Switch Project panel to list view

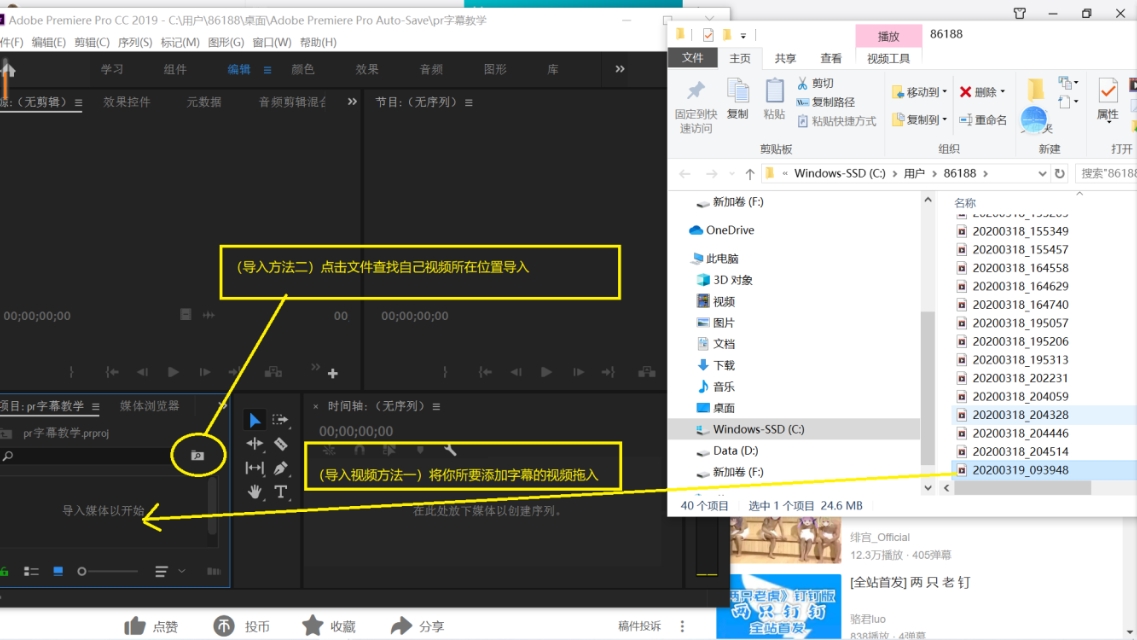tap(31, 571)
